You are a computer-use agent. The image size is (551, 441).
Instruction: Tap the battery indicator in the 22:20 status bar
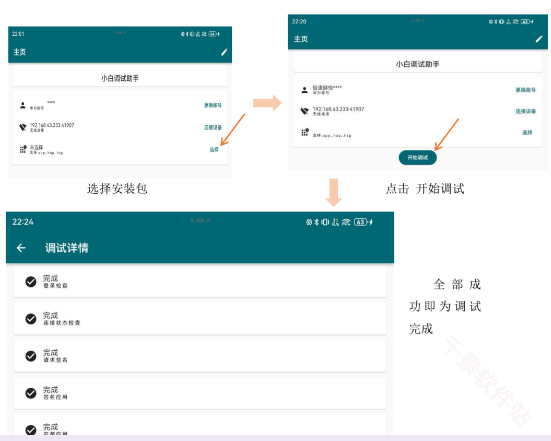(527, 22)
